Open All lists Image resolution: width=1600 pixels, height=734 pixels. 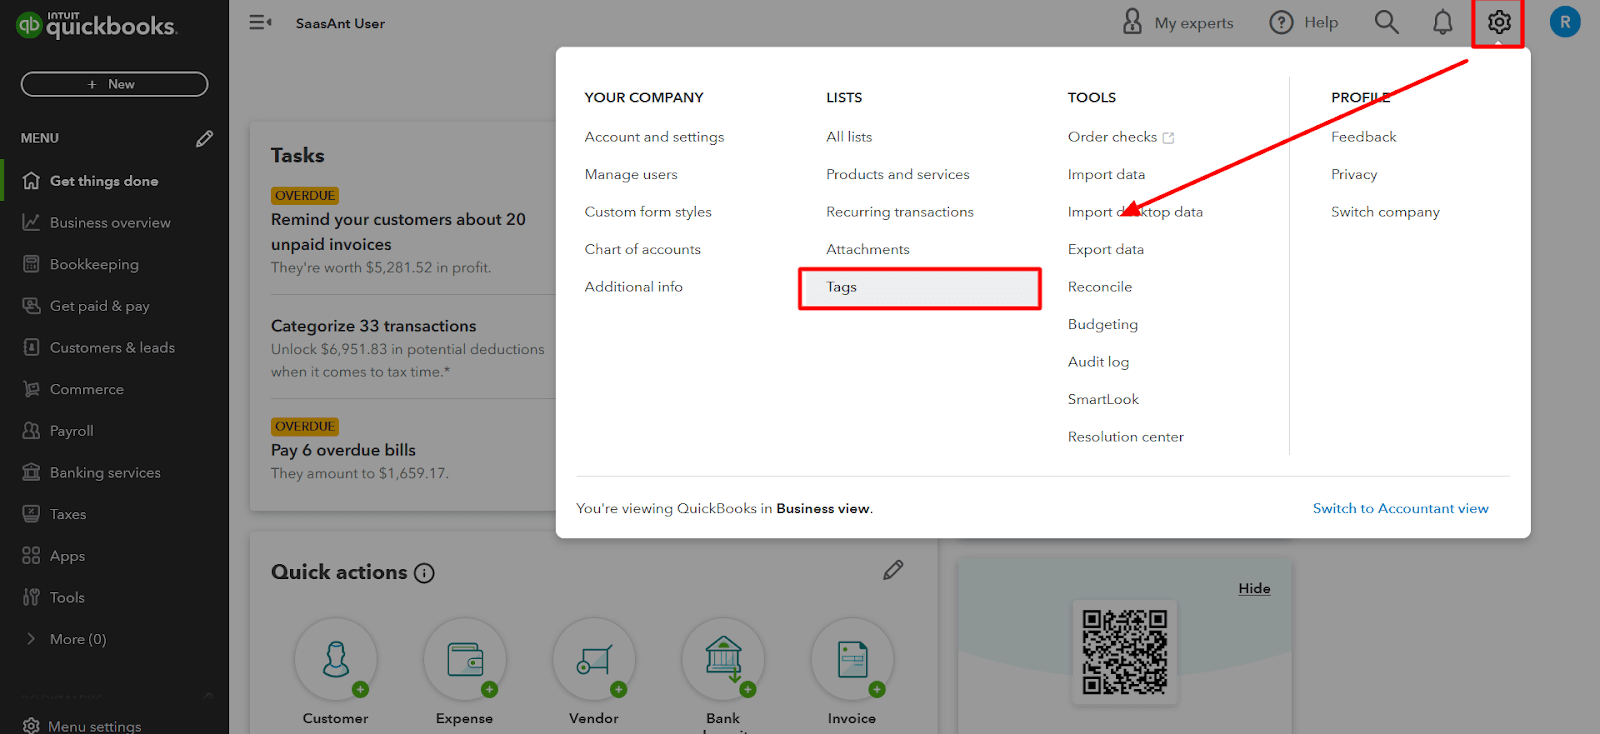tap(849, 137)
